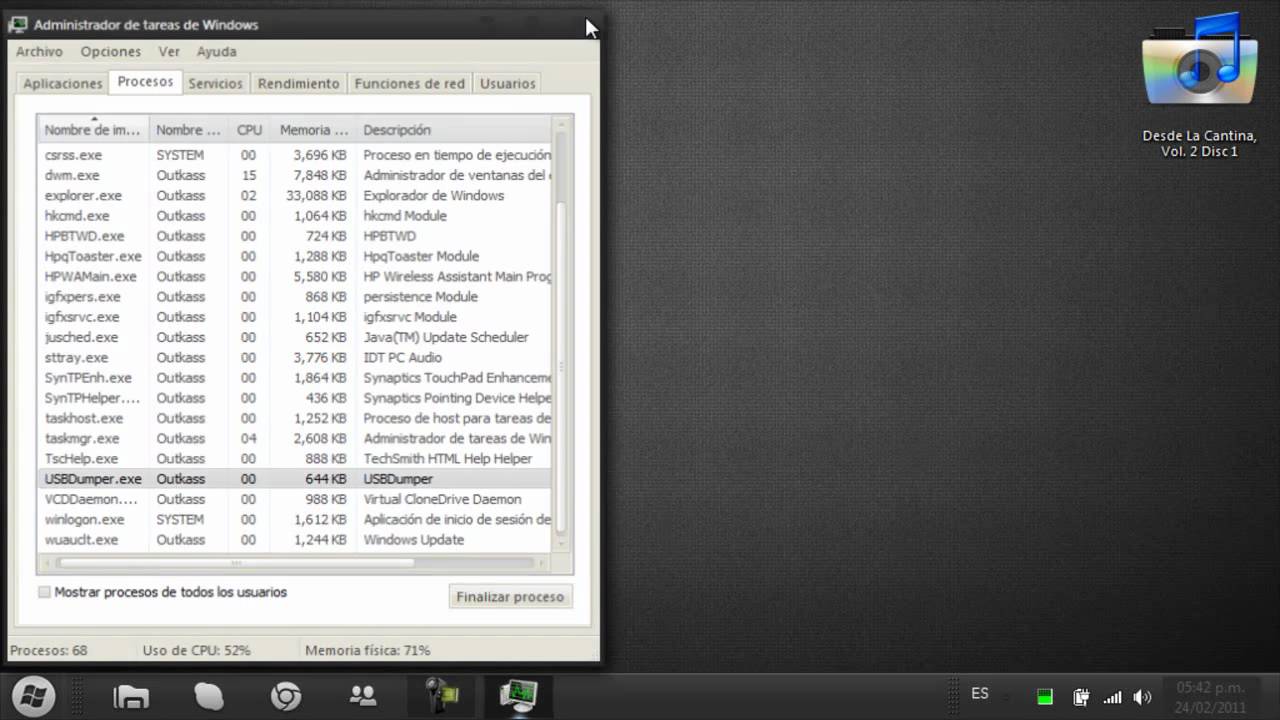Viewport: 1280px width, 720px height.
Task: Select the HPBTWD.exe process row
Action: click(295, 236)
